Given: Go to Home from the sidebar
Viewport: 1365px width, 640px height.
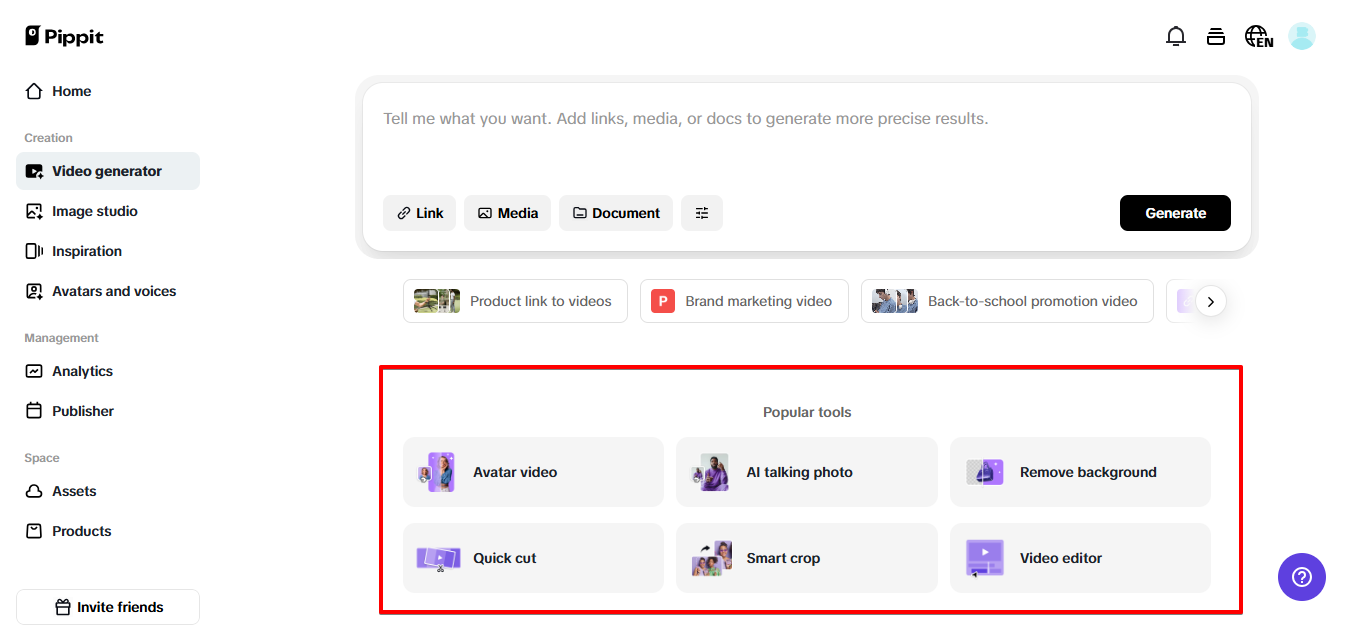Looking at the screenshot, I should coord(70,91).
